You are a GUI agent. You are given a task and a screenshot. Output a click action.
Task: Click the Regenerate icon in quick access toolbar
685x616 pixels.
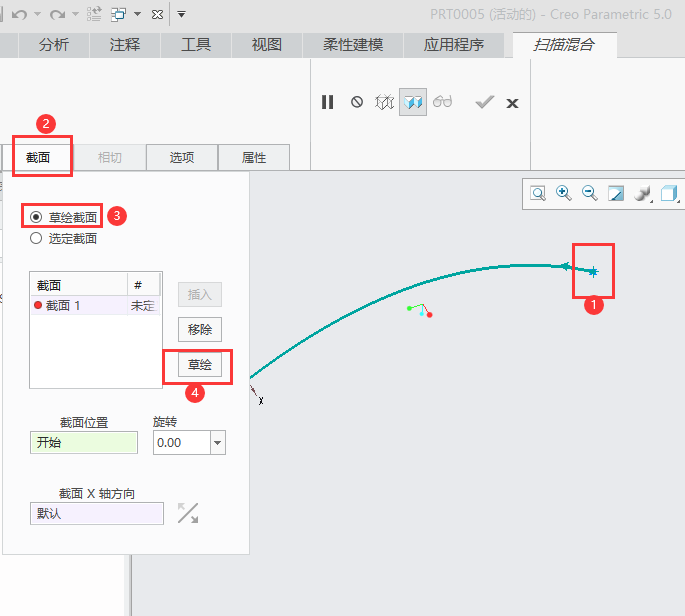click(x=94, y=14)
